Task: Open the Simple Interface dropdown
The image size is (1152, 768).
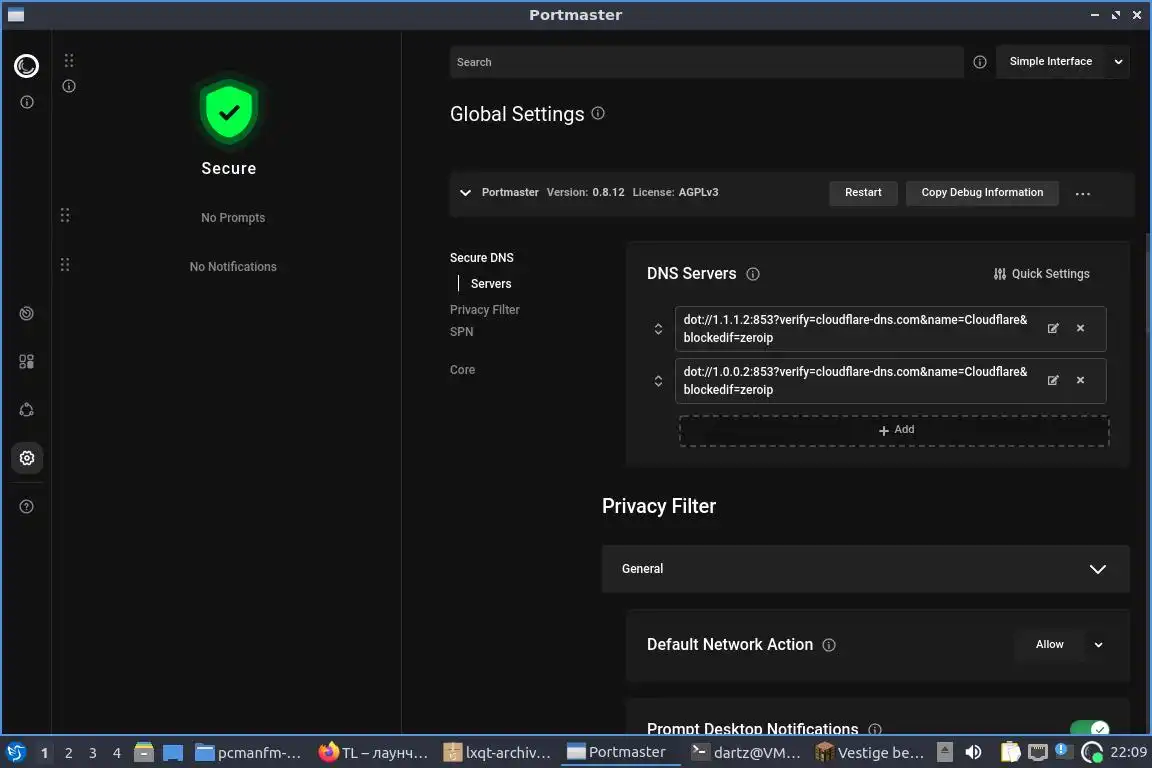Action: point(1062,62)
